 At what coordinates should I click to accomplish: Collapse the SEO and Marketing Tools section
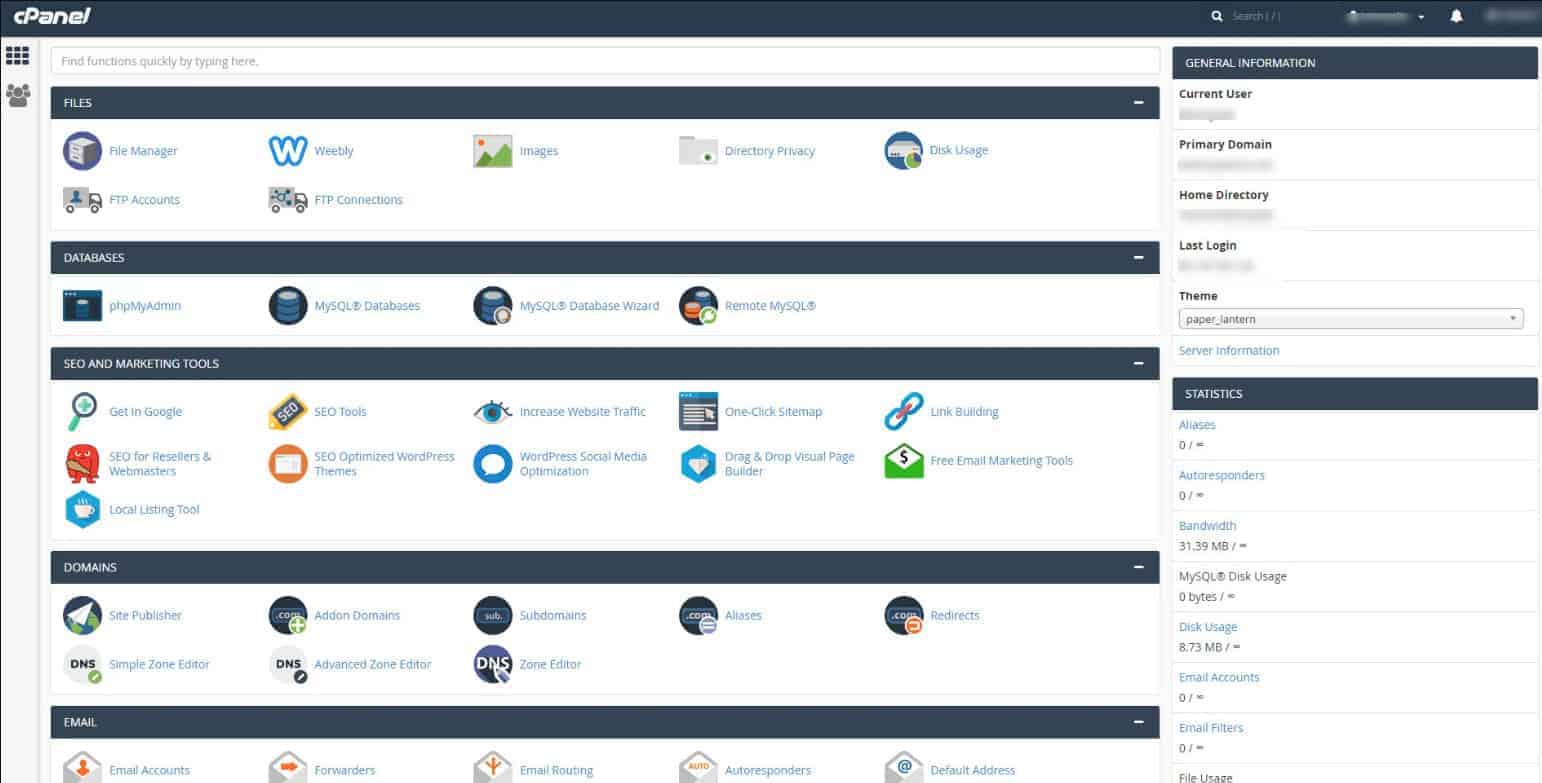pyautogui.click(x=1138, y=364)
